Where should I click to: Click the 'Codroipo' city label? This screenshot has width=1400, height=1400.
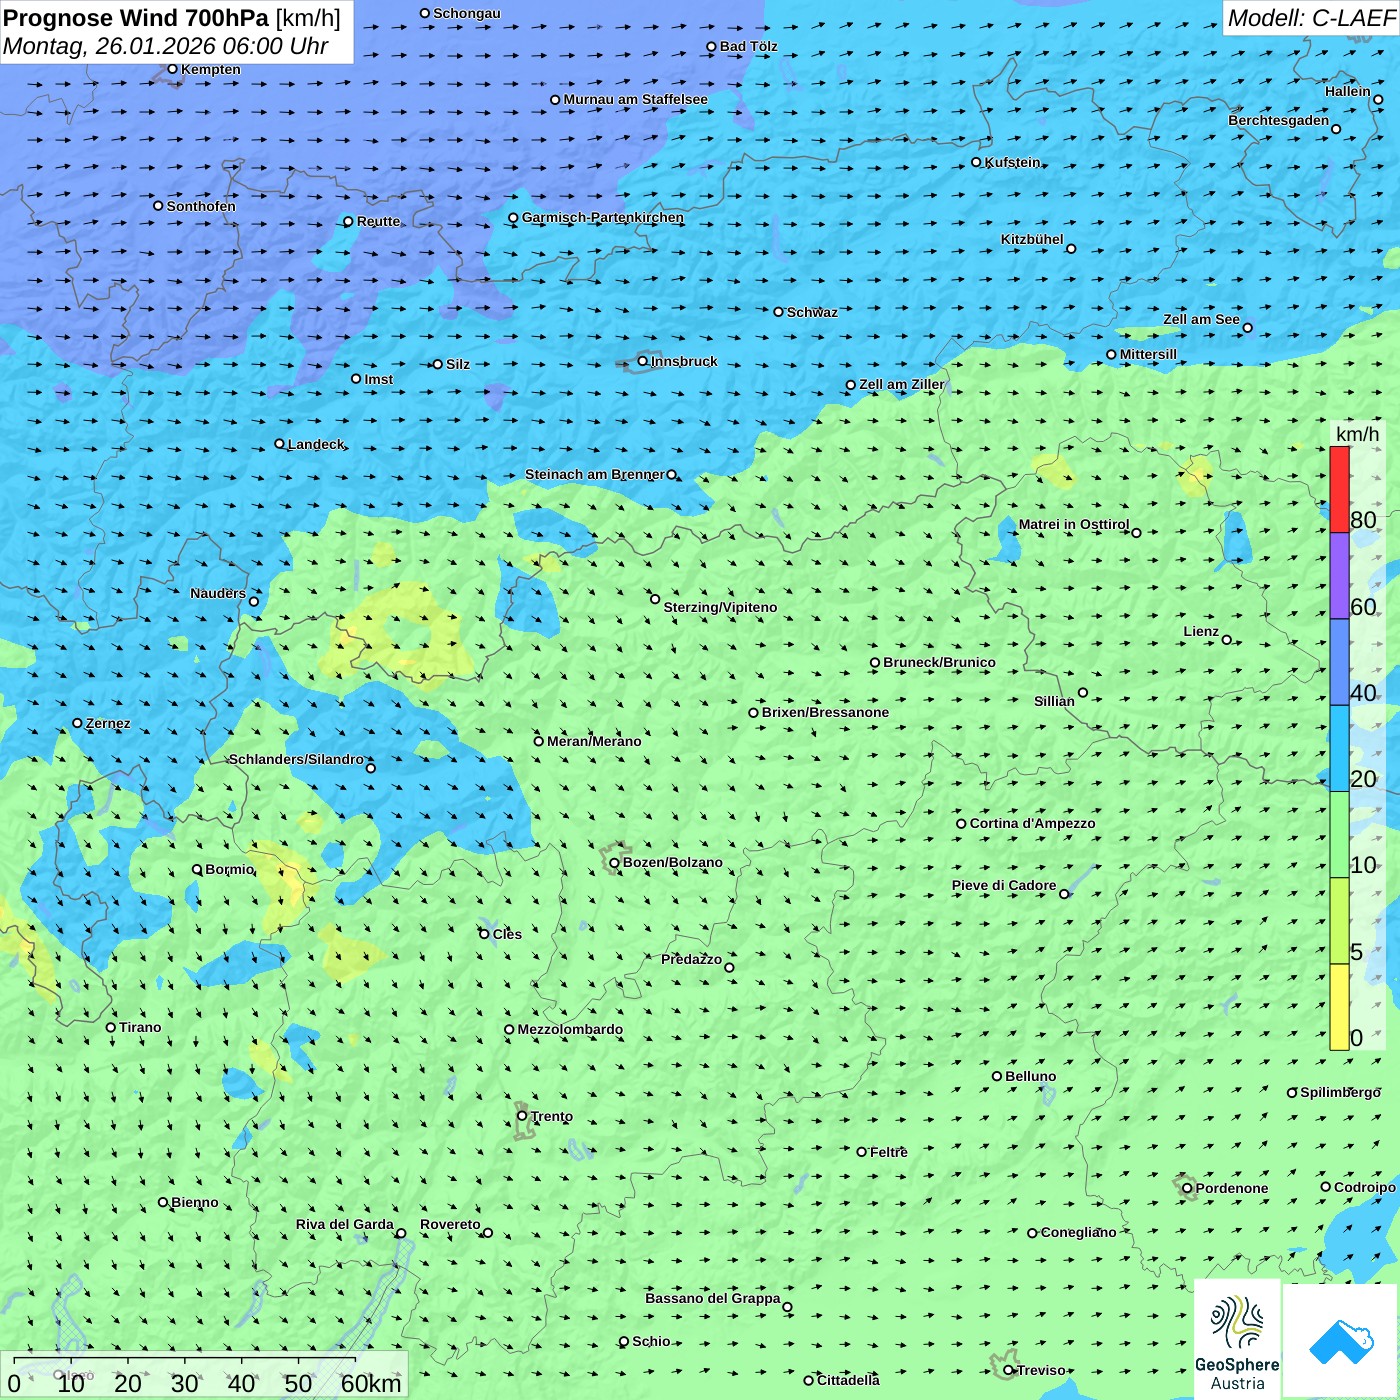tap(1365, 1187)
